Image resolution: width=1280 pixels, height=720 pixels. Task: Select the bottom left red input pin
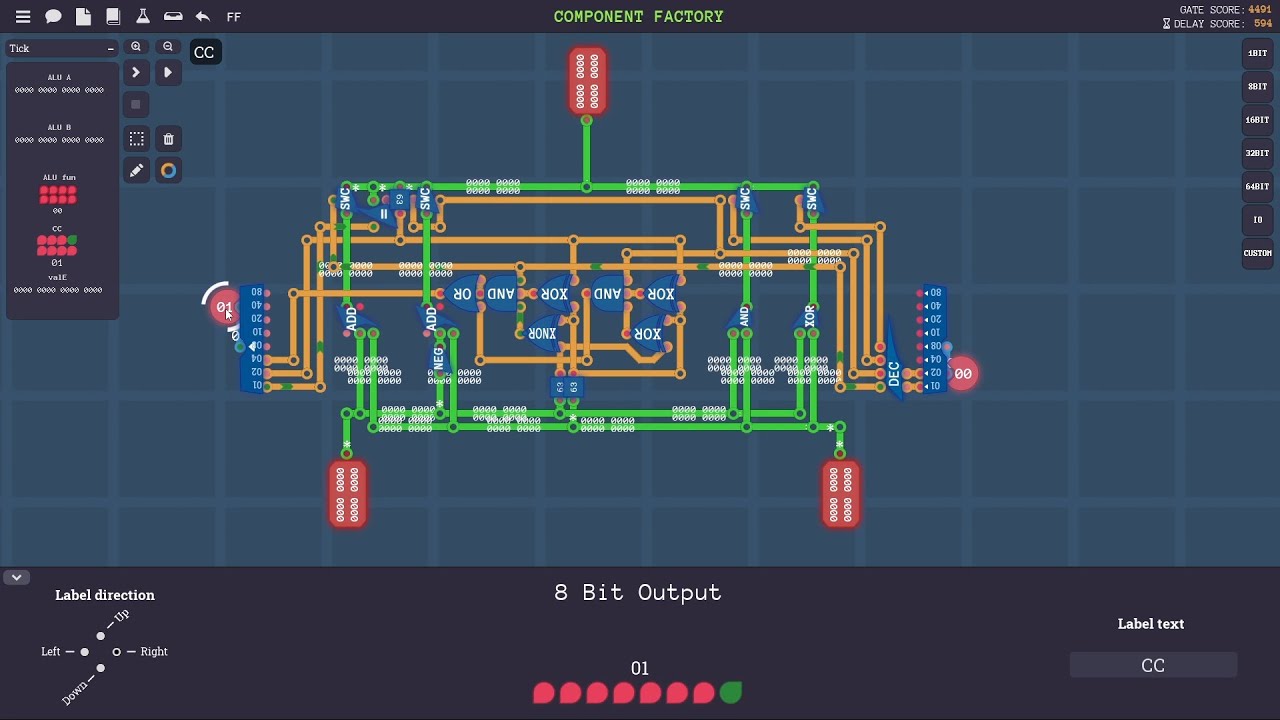(347, 494)
